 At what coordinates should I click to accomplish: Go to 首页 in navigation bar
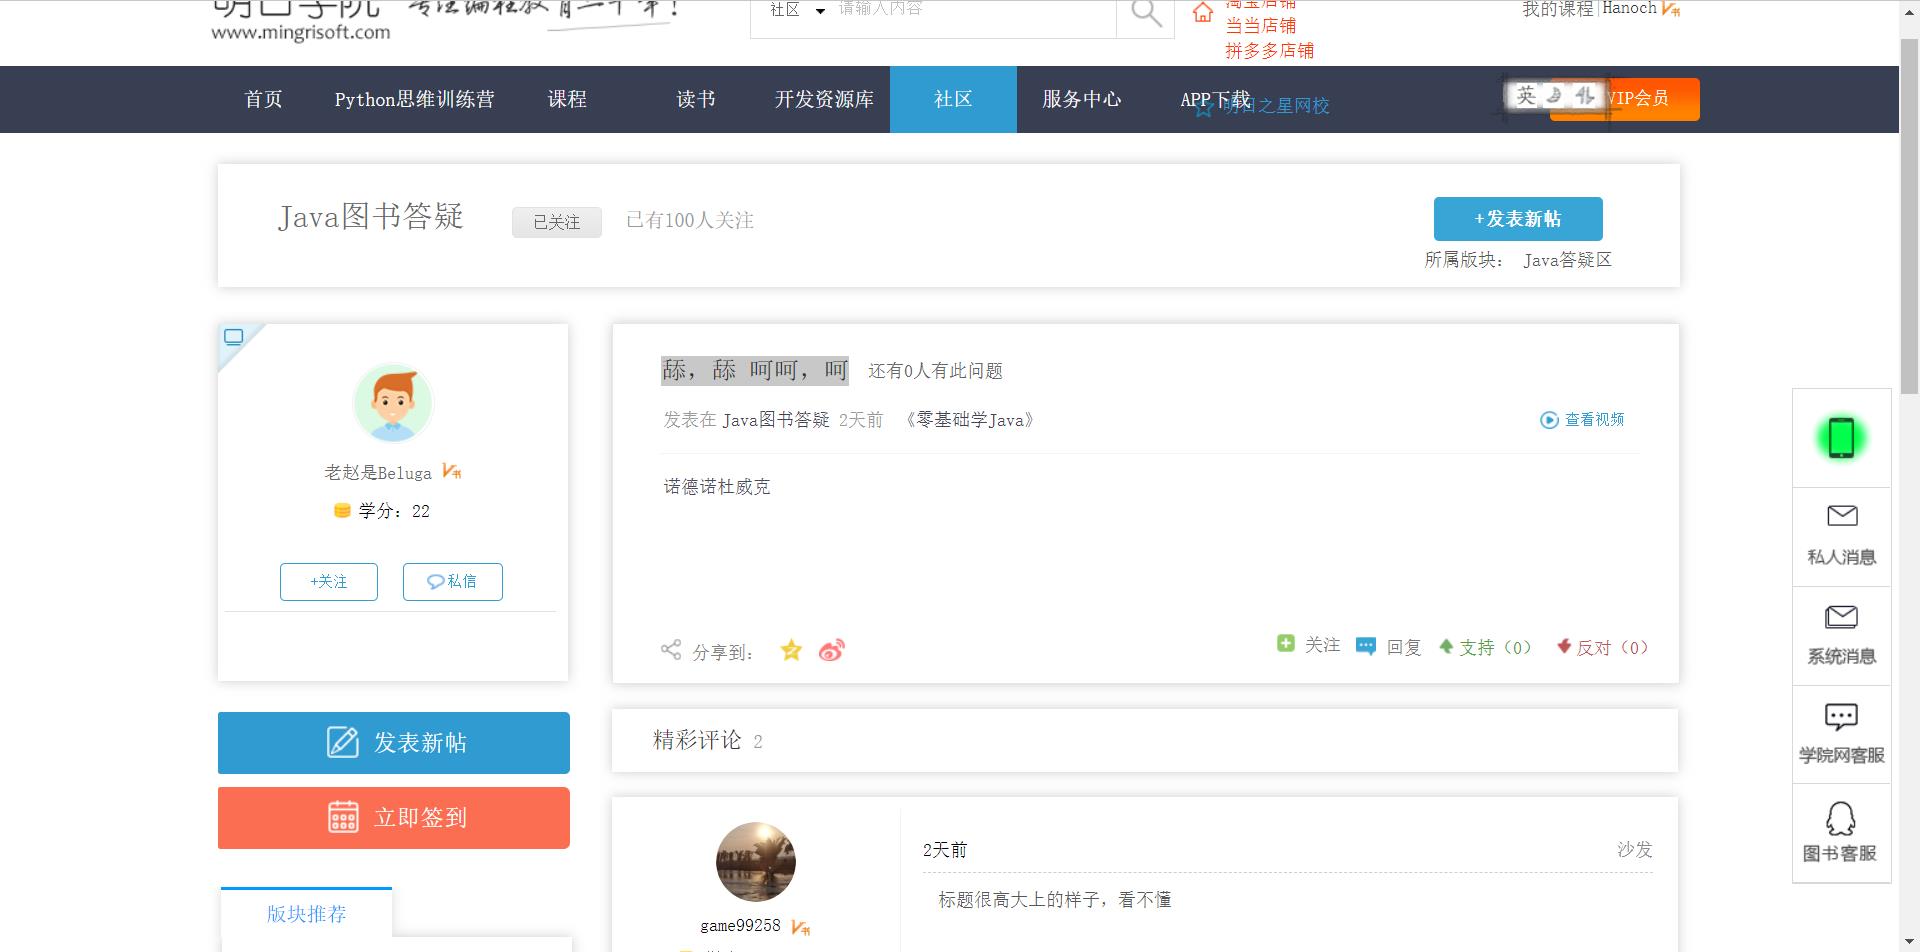[x=264, y=99]
